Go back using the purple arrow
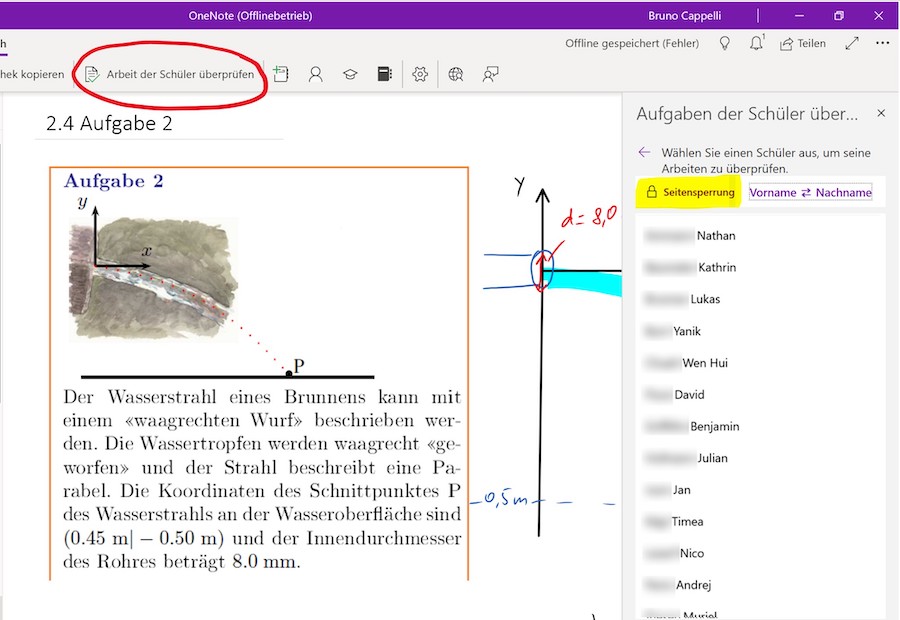Image resolution: width=900 pixels, height=620 pixels. point(645,153)
